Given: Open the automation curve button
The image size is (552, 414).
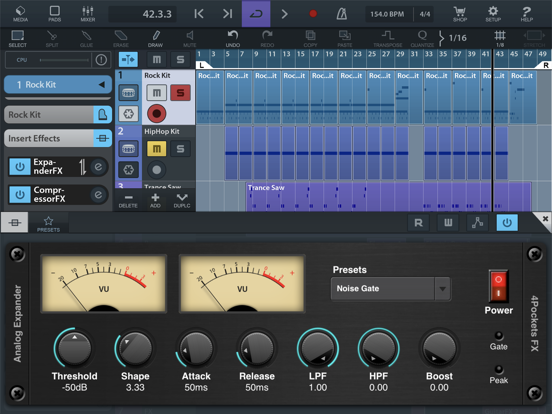Looking at the screenshot, I should point(477,222).
